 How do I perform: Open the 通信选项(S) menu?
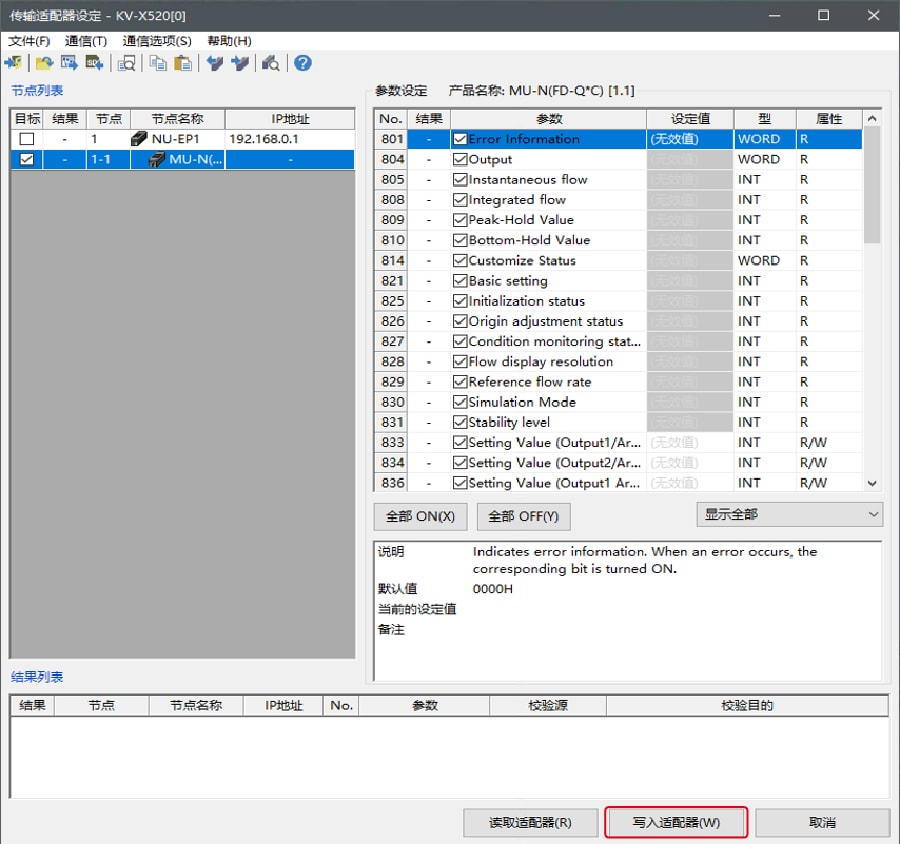click(x=157, y=41)
